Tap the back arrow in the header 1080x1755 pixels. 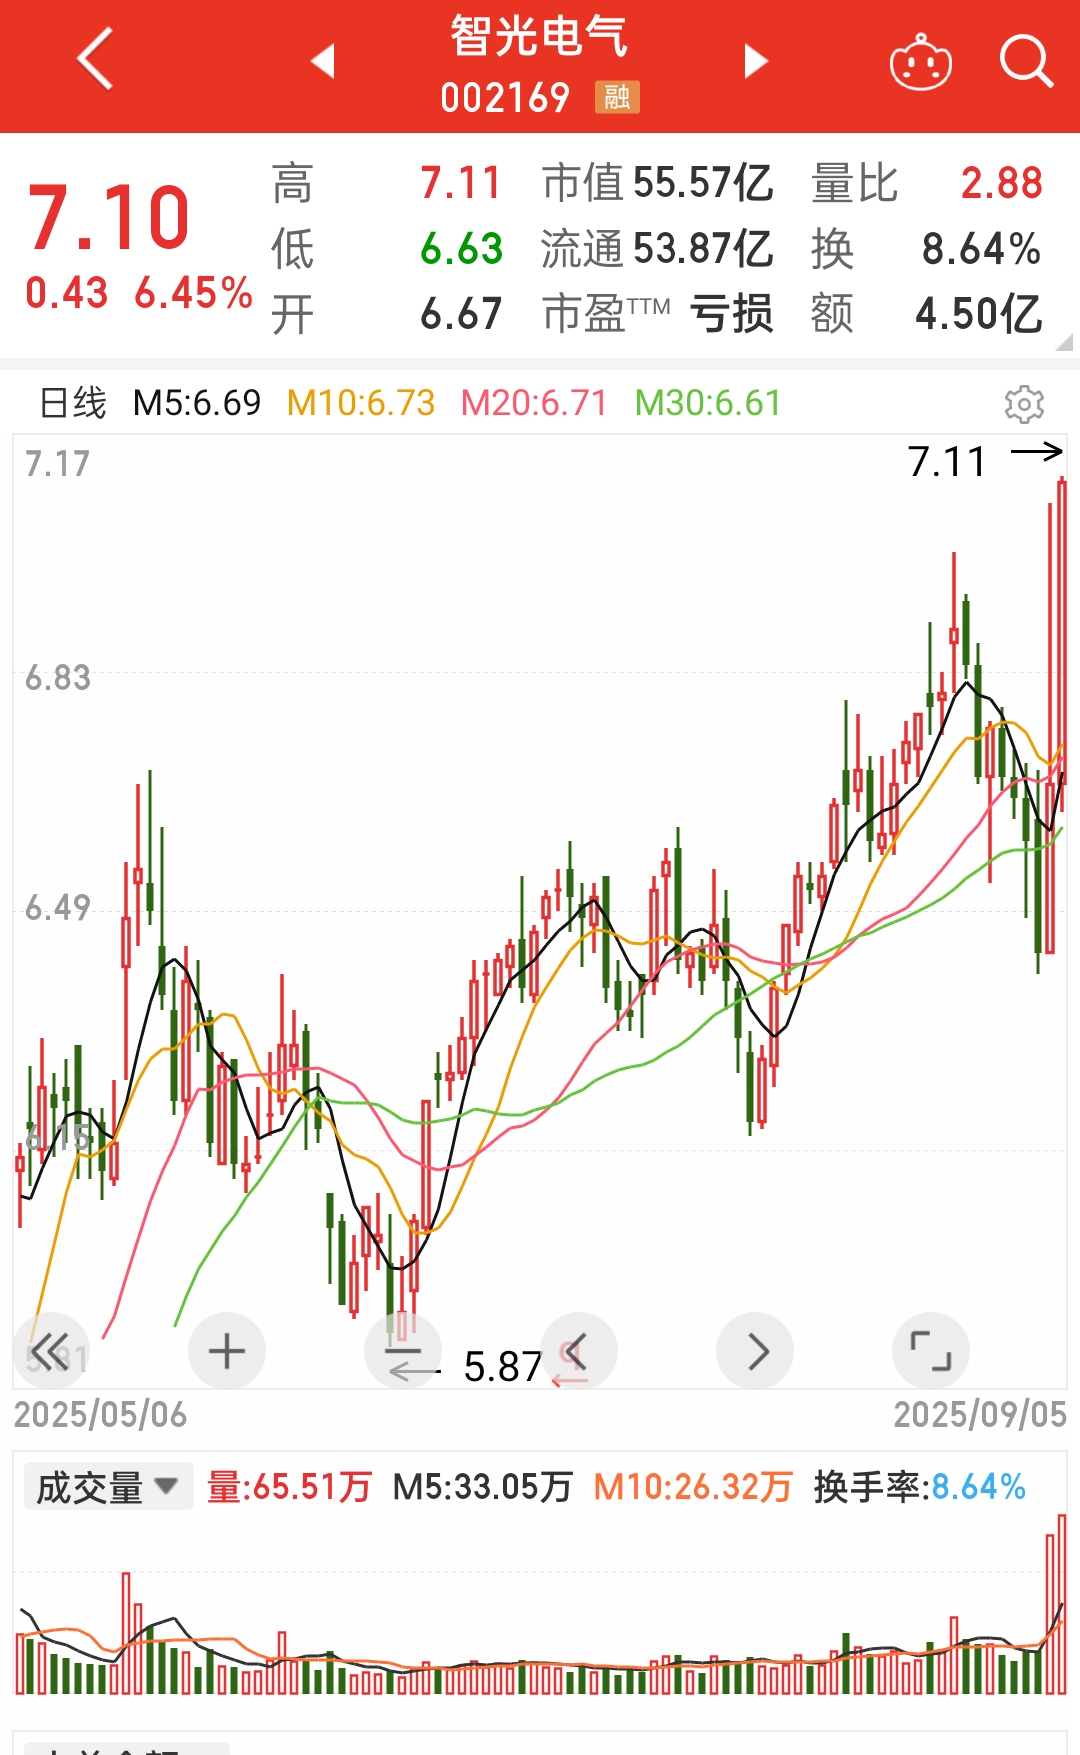(x=95, y=59)
